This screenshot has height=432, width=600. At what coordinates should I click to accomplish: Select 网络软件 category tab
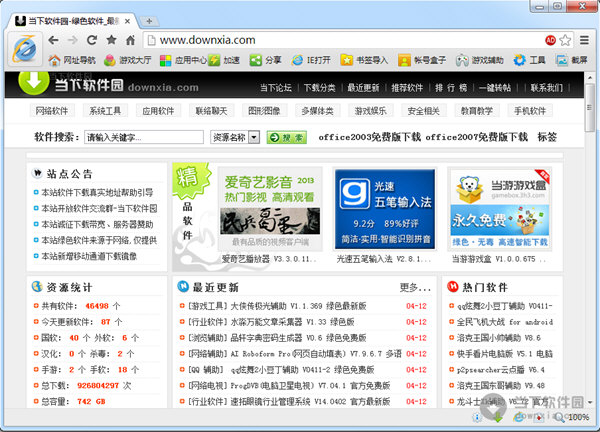[x=52, y=111]
